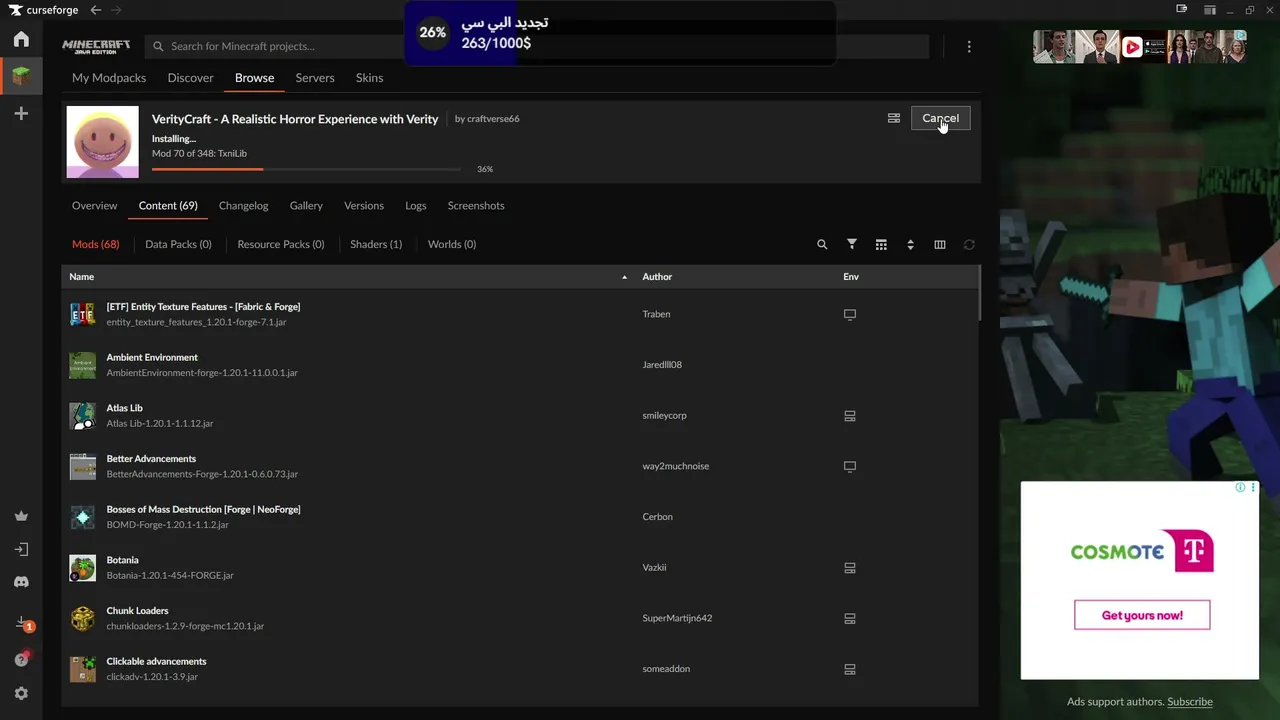Click the environment icon in way2muchnoise row

point(850,466)
